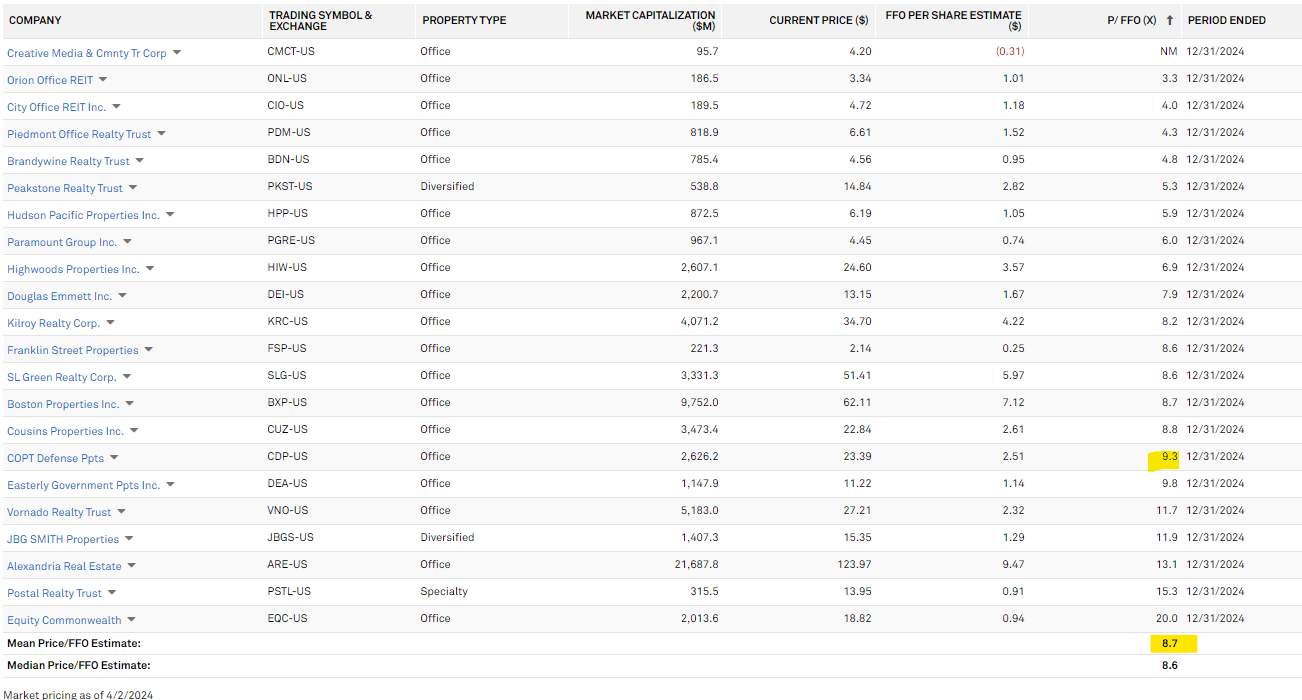Click the sort arrow beside P/FFO (X)
The height and width of the screenshot is (700, 1302).
[1170, 20]
